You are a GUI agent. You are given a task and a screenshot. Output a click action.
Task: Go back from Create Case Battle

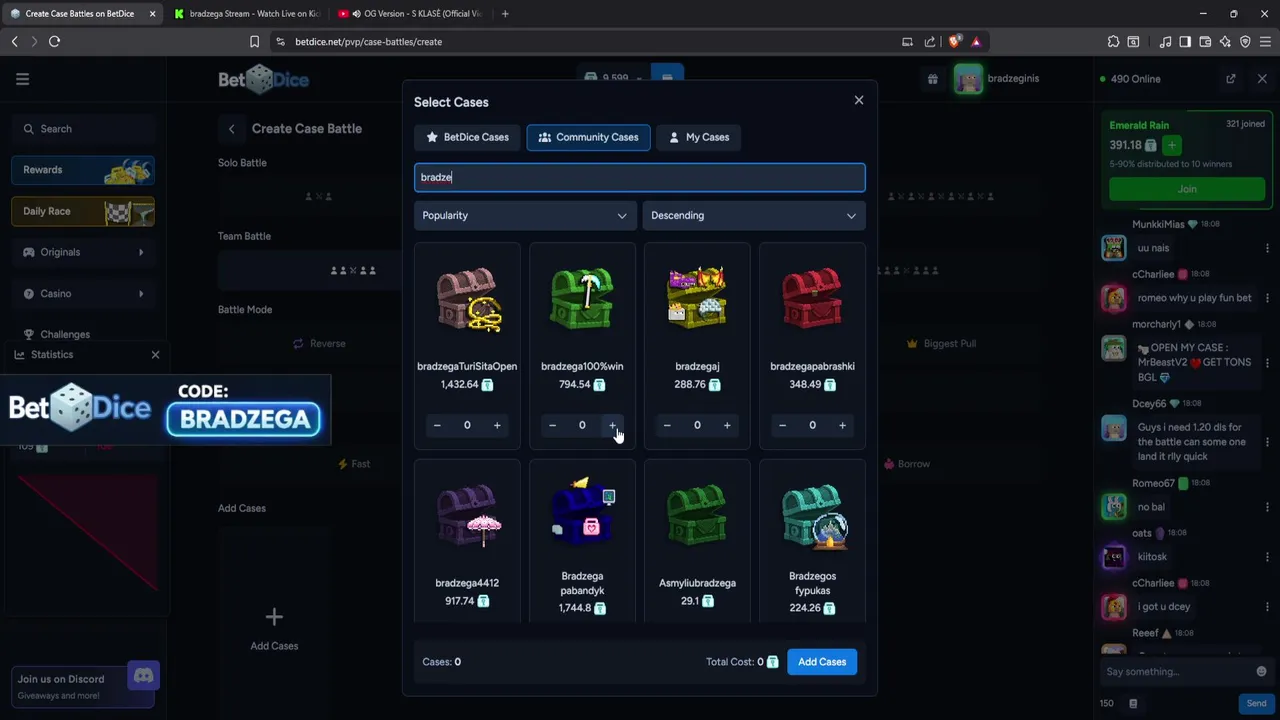[x=231, y=129]
